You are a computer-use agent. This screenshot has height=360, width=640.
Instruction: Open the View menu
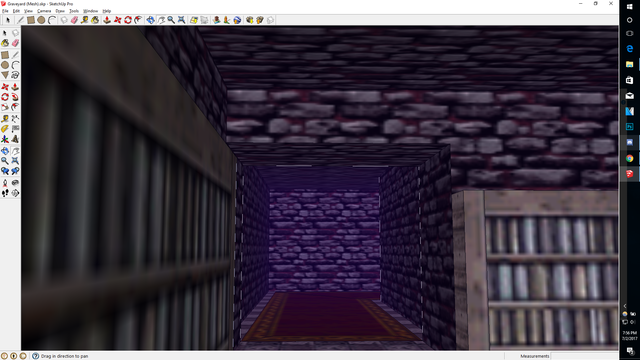28,11
